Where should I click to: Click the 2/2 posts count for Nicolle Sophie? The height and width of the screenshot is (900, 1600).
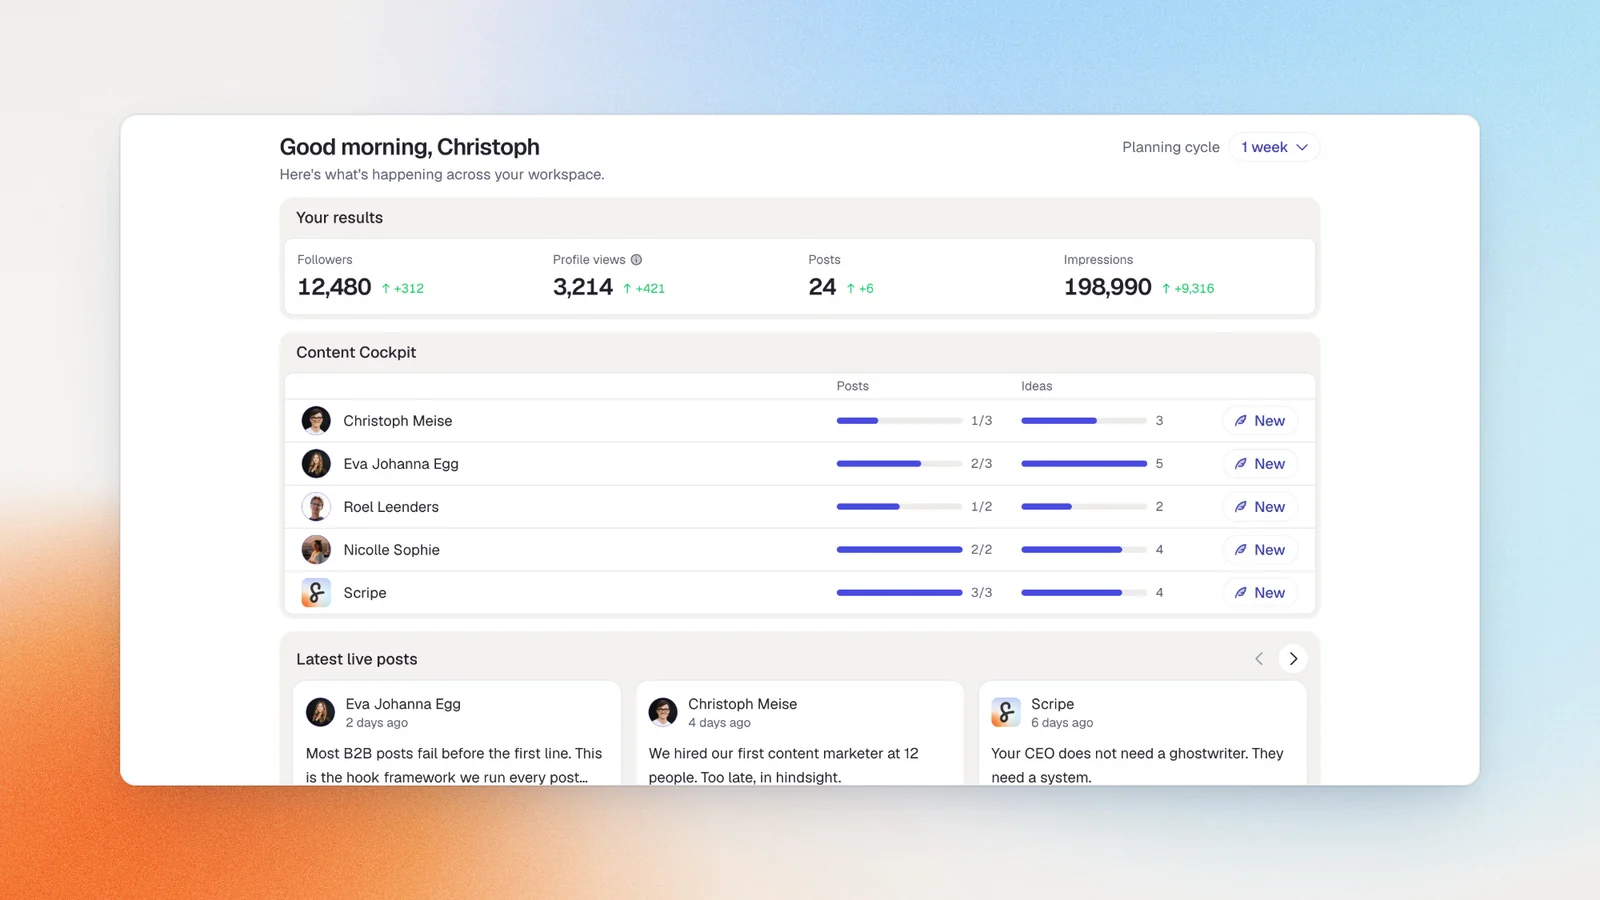pyautogui.click(x=981, y=550)
